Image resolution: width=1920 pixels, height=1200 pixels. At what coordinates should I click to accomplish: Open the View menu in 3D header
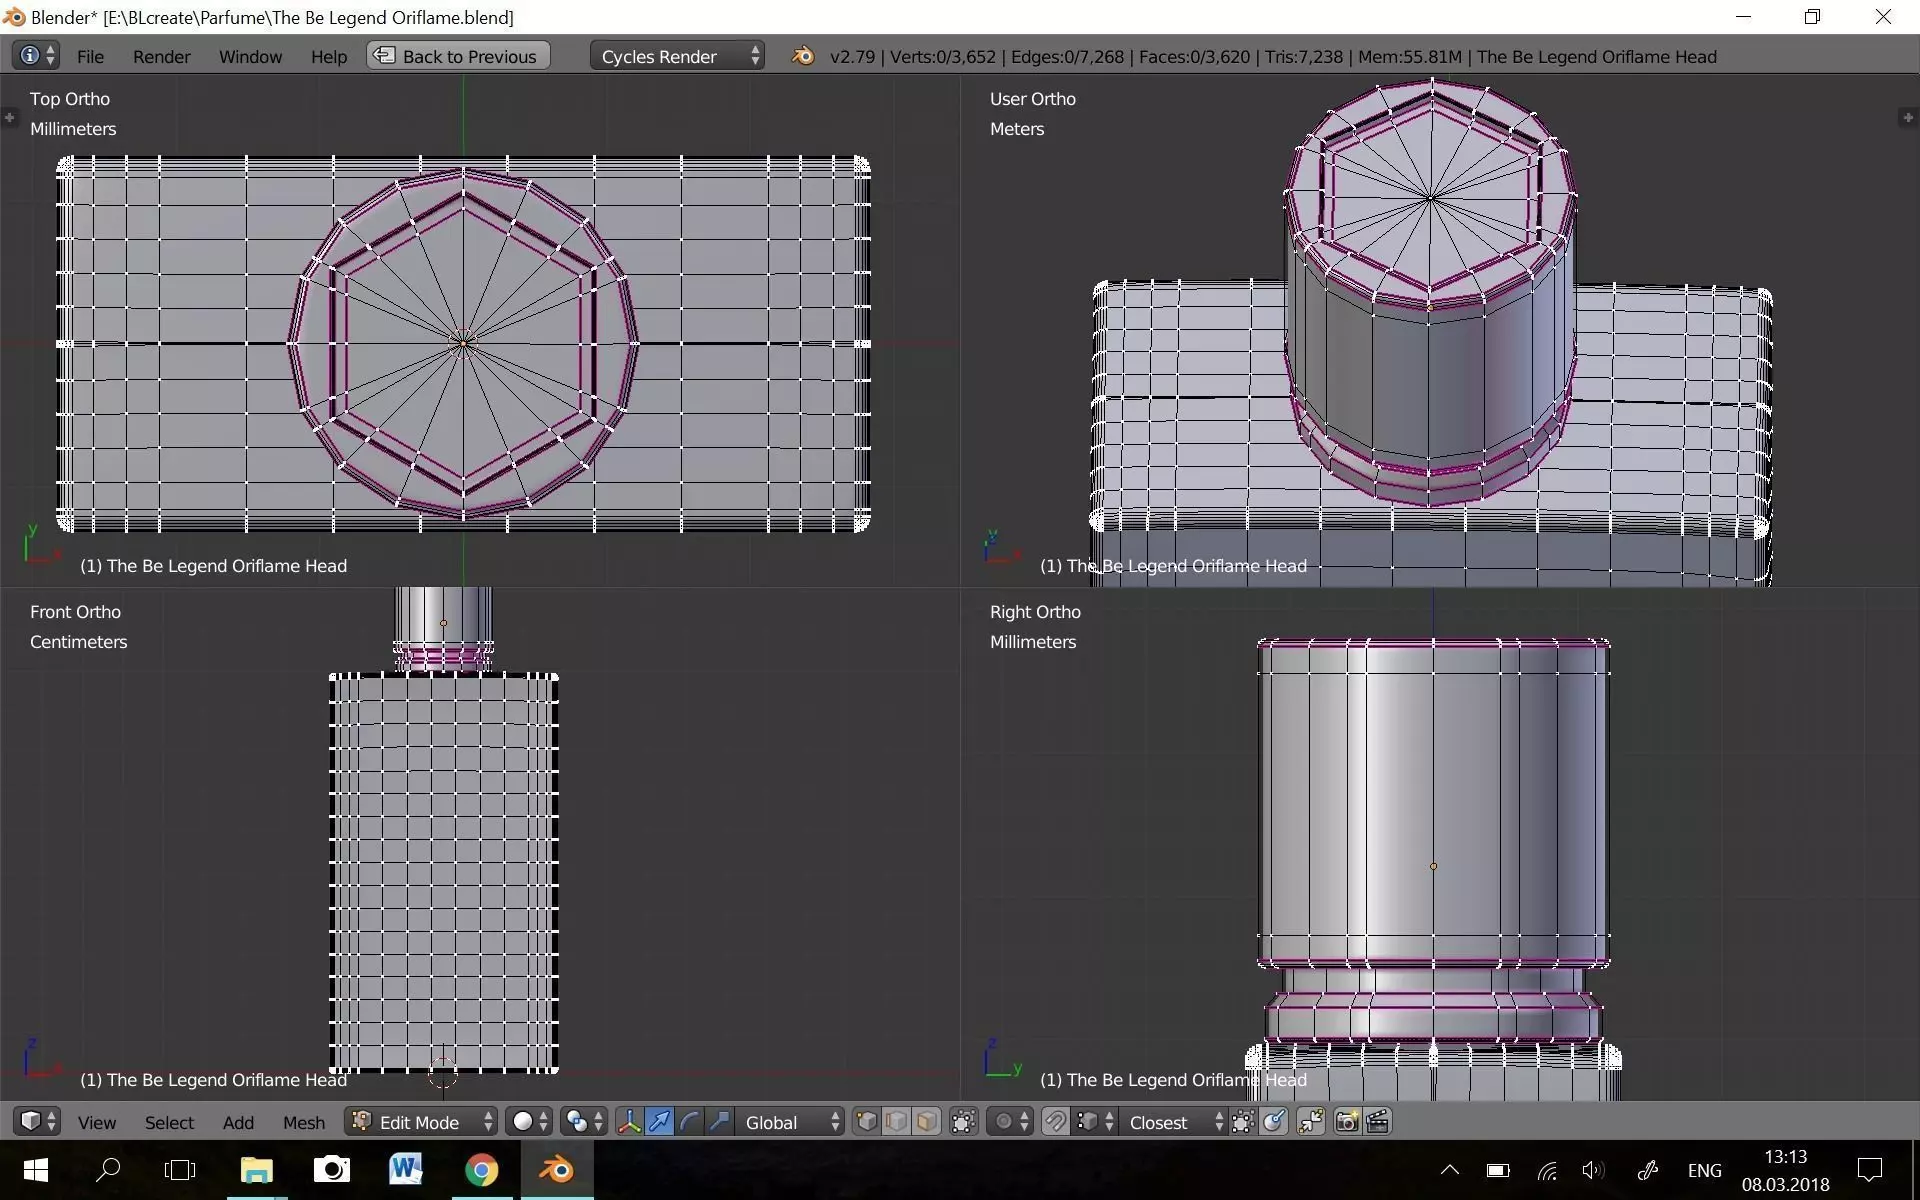(x=97, y=1123)
